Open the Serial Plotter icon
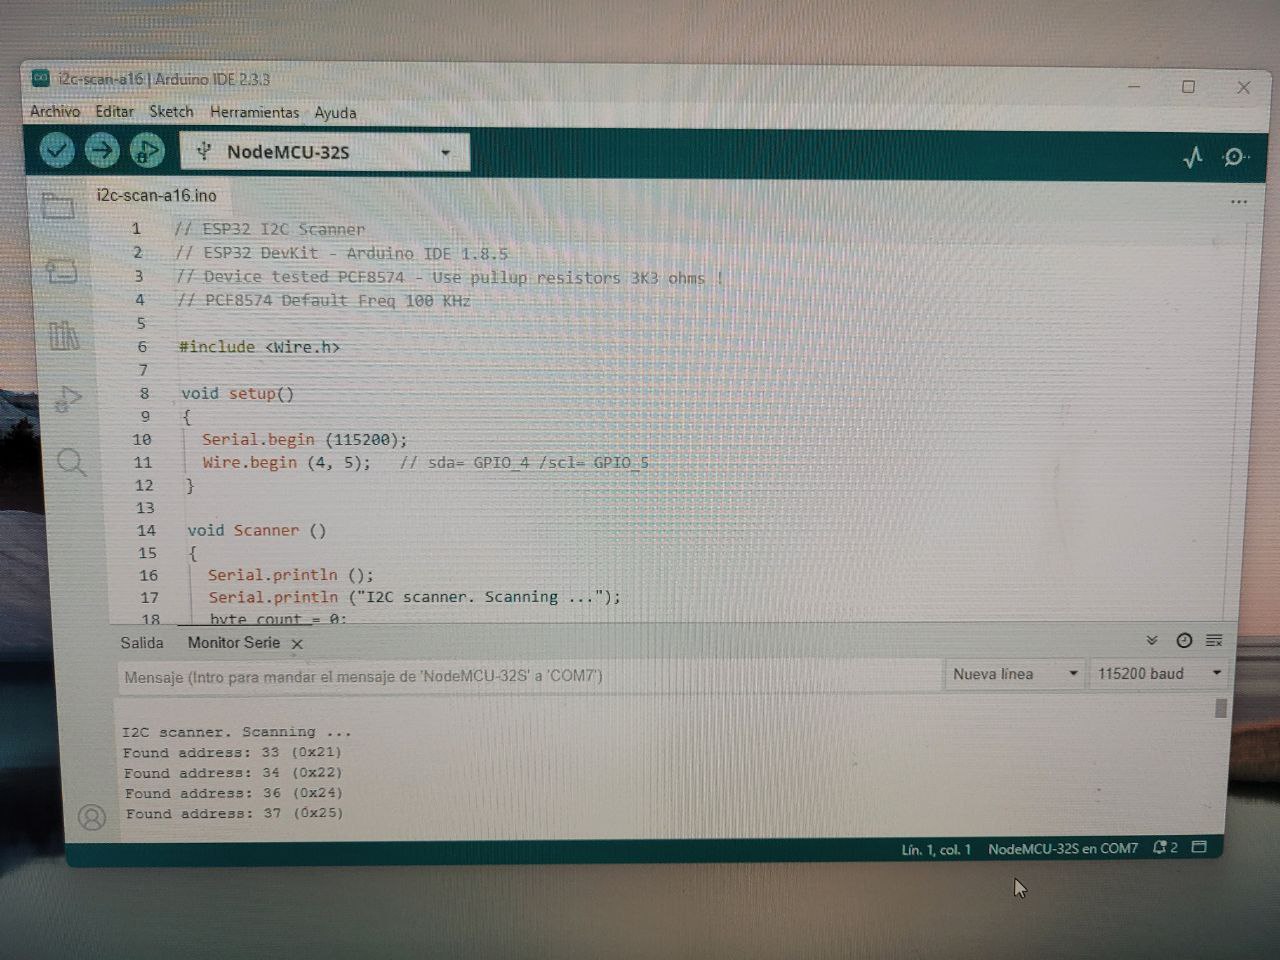 pyautogui.click(x=1192, y=157)
